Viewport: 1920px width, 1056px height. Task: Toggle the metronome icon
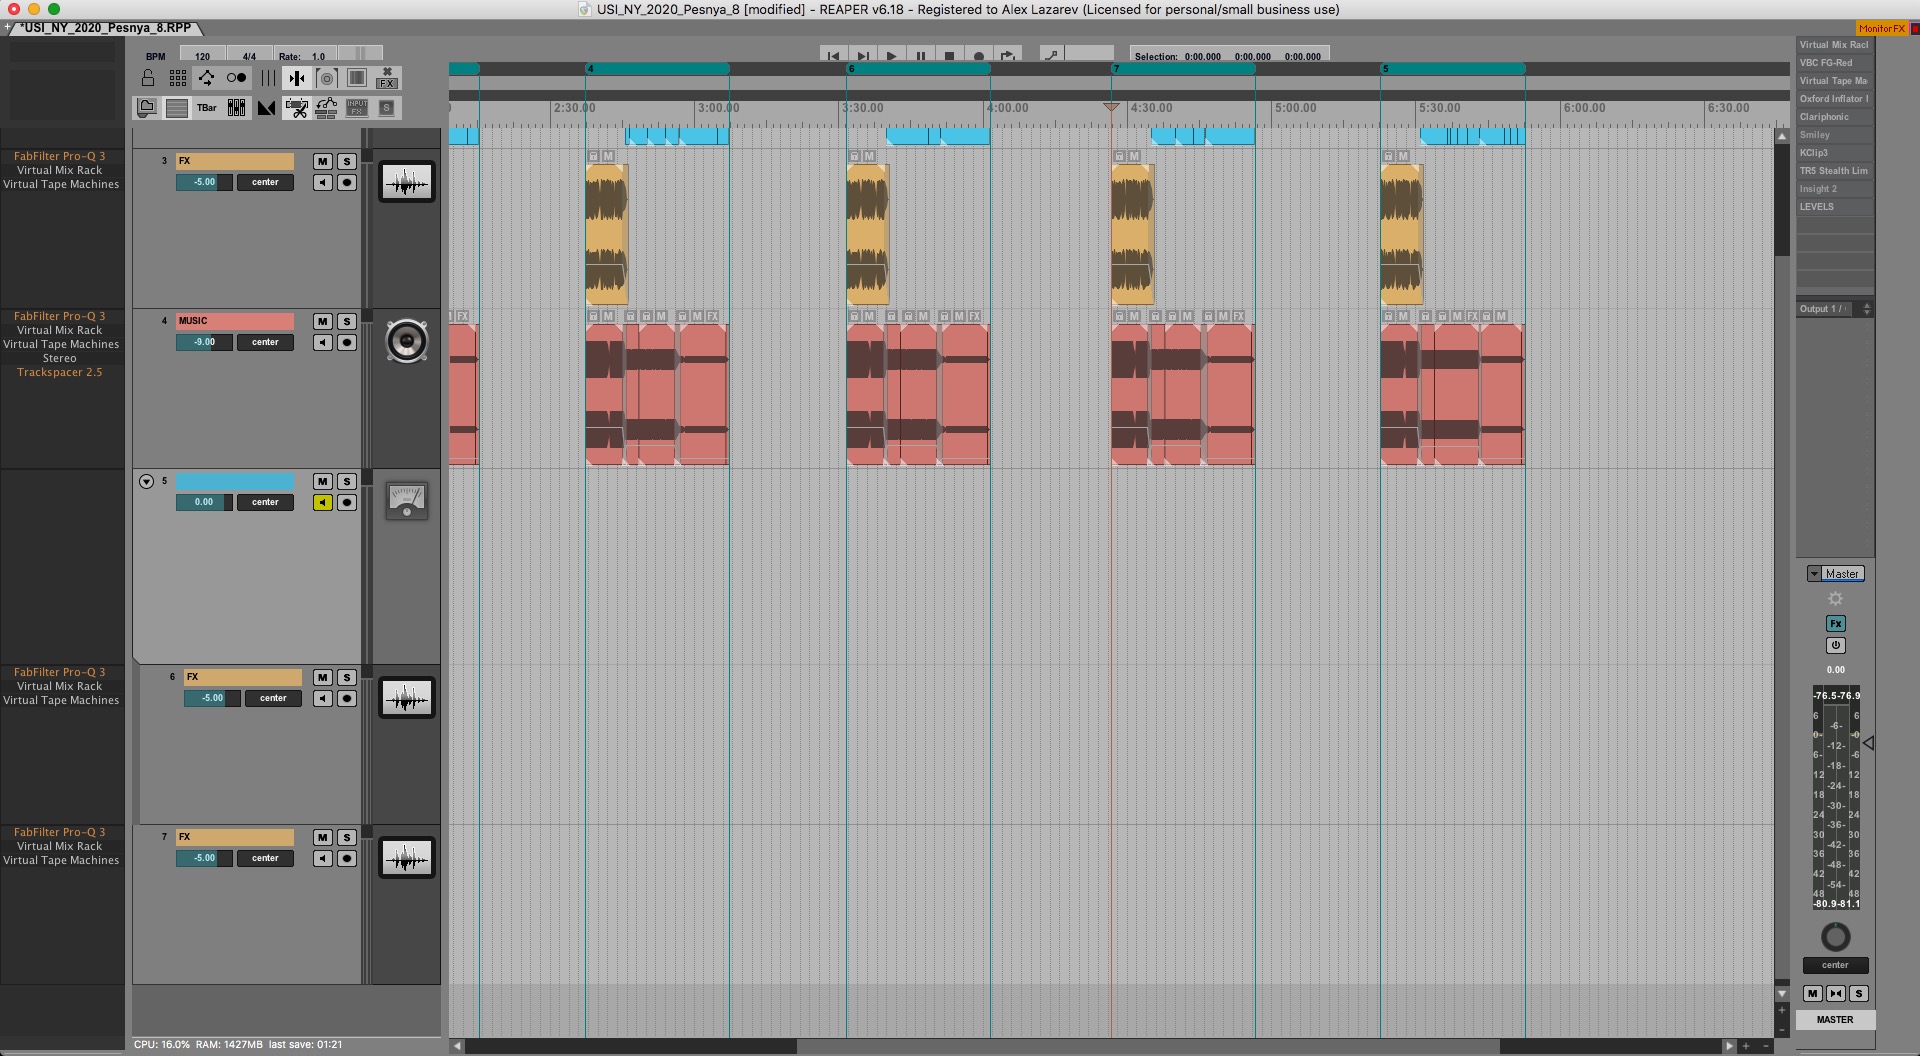[x=267, y=108]
